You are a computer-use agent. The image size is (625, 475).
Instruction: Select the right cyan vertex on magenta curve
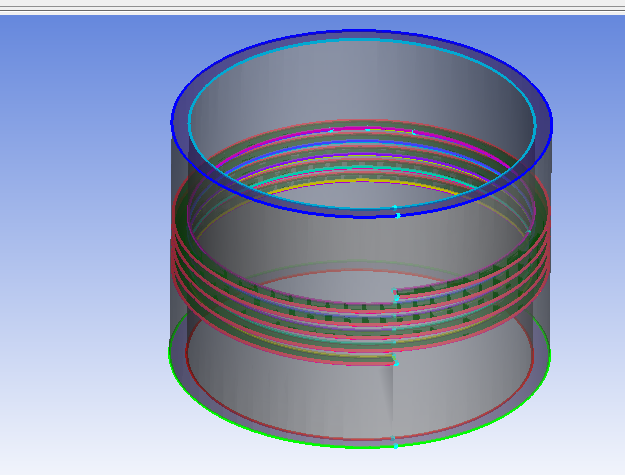point(413,131)
